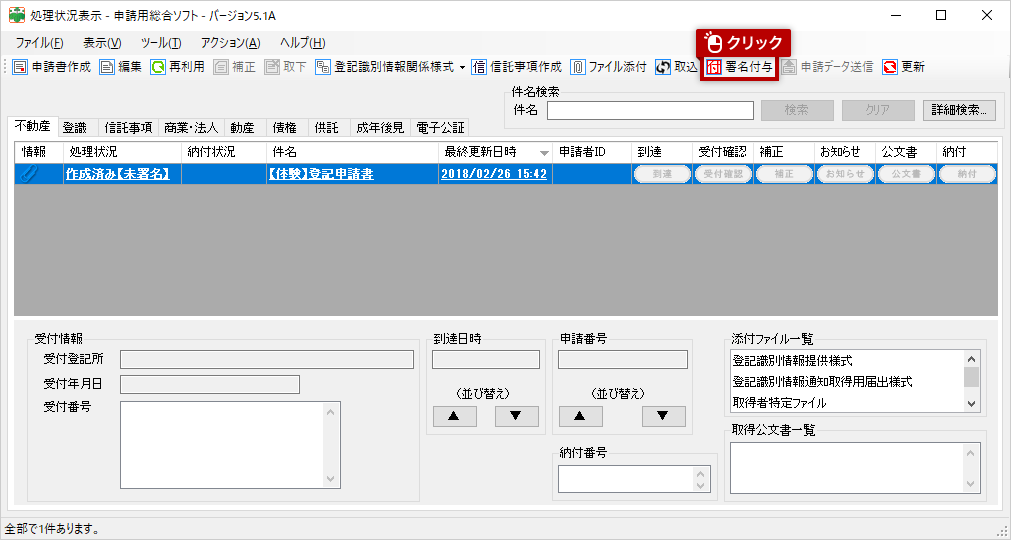Click the 到達 button in the row

pyautogui.click(x=662, y=174)
